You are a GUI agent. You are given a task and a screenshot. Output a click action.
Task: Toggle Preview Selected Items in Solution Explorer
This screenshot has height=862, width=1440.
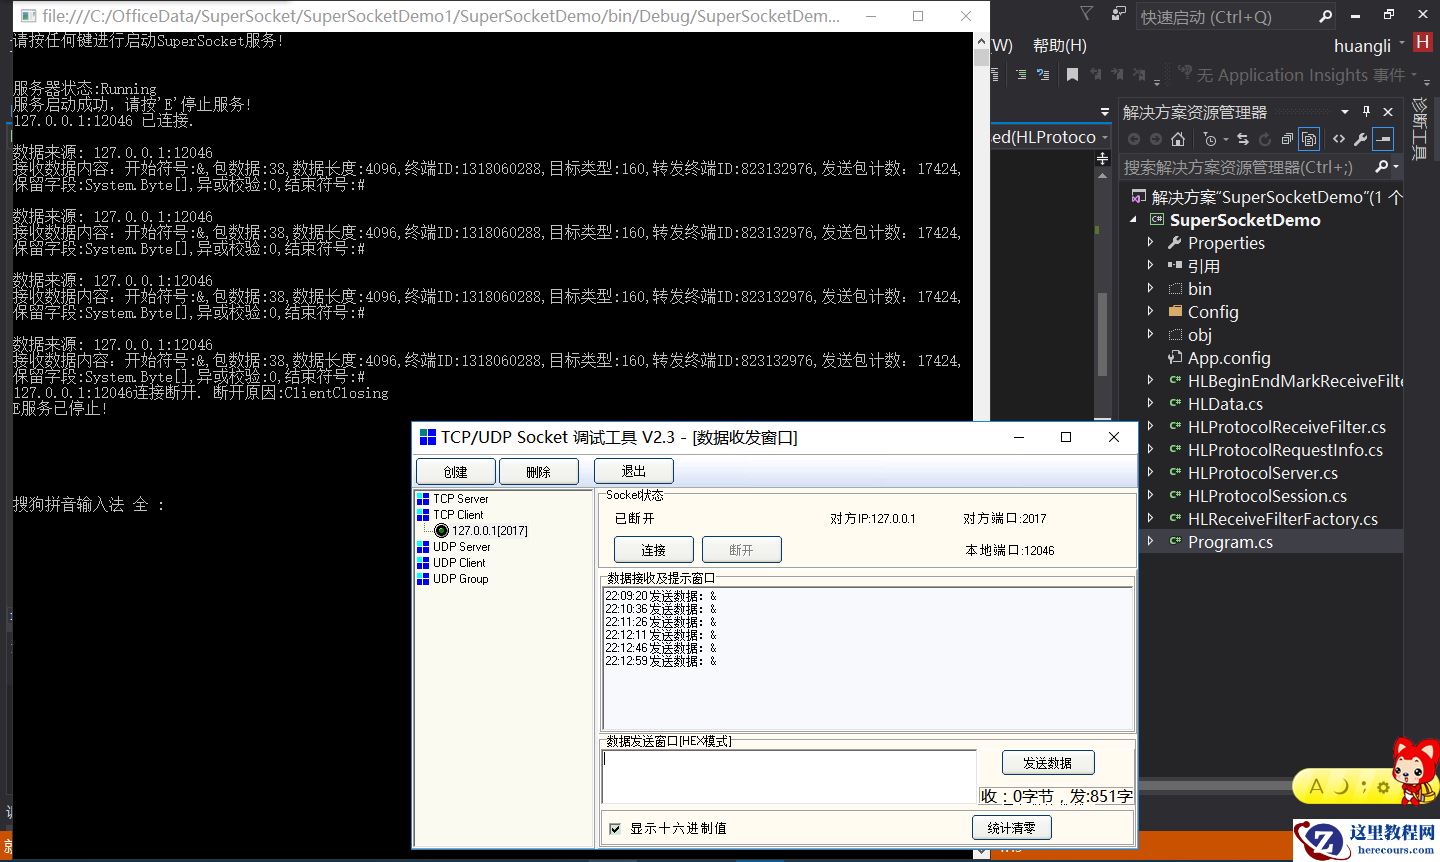click(x=1383, y=139)
